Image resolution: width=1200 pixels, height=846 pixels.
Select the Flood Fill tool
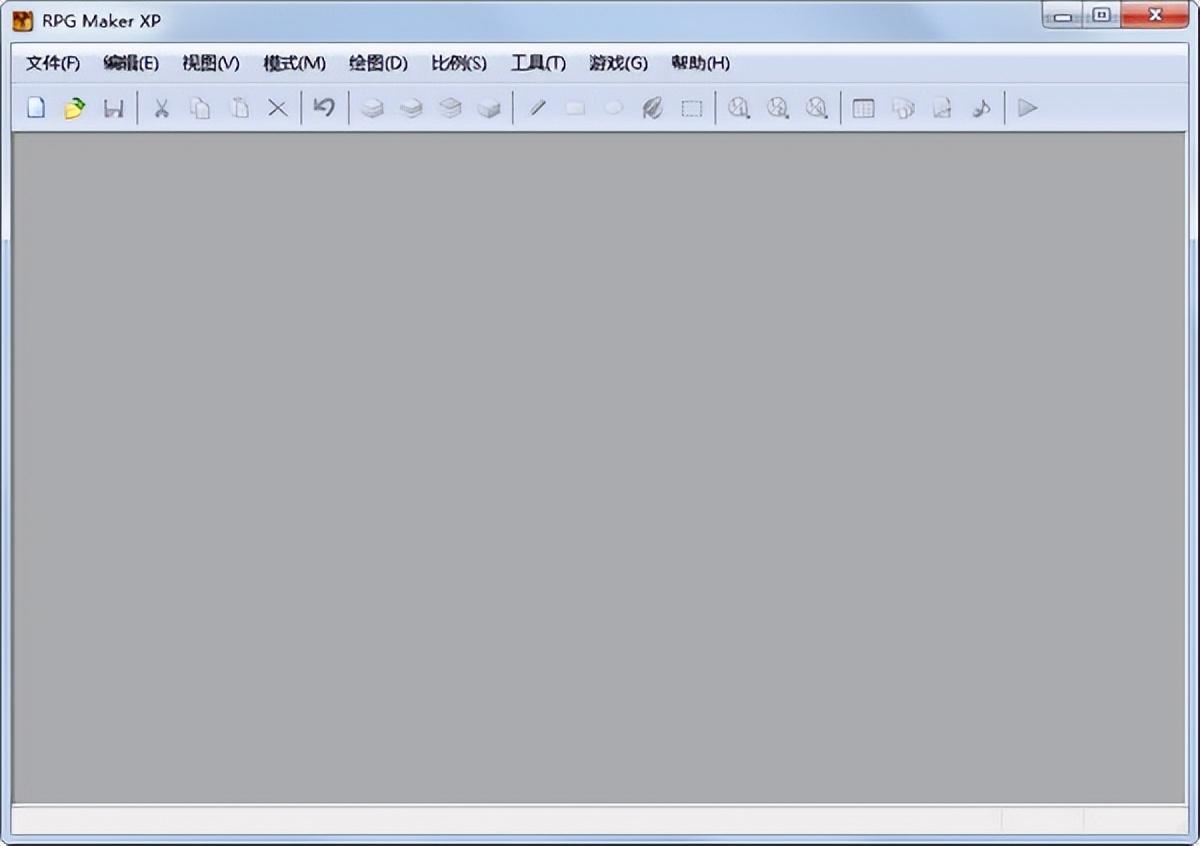(x=652, y=108)
